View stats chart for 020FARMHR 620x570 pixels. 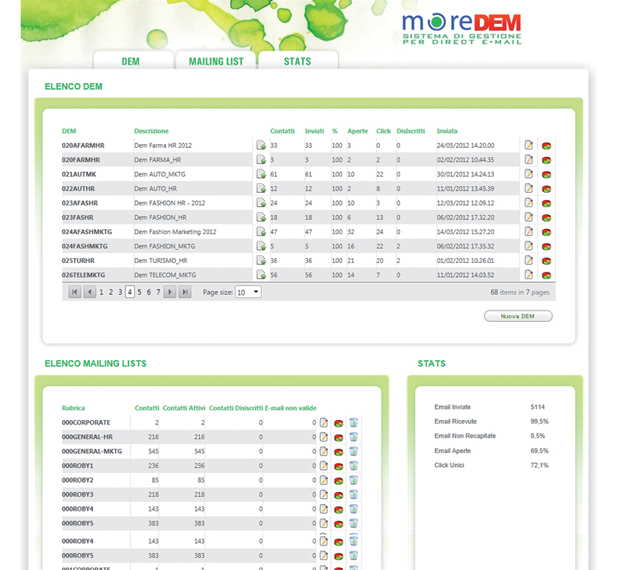coord(546,160)
